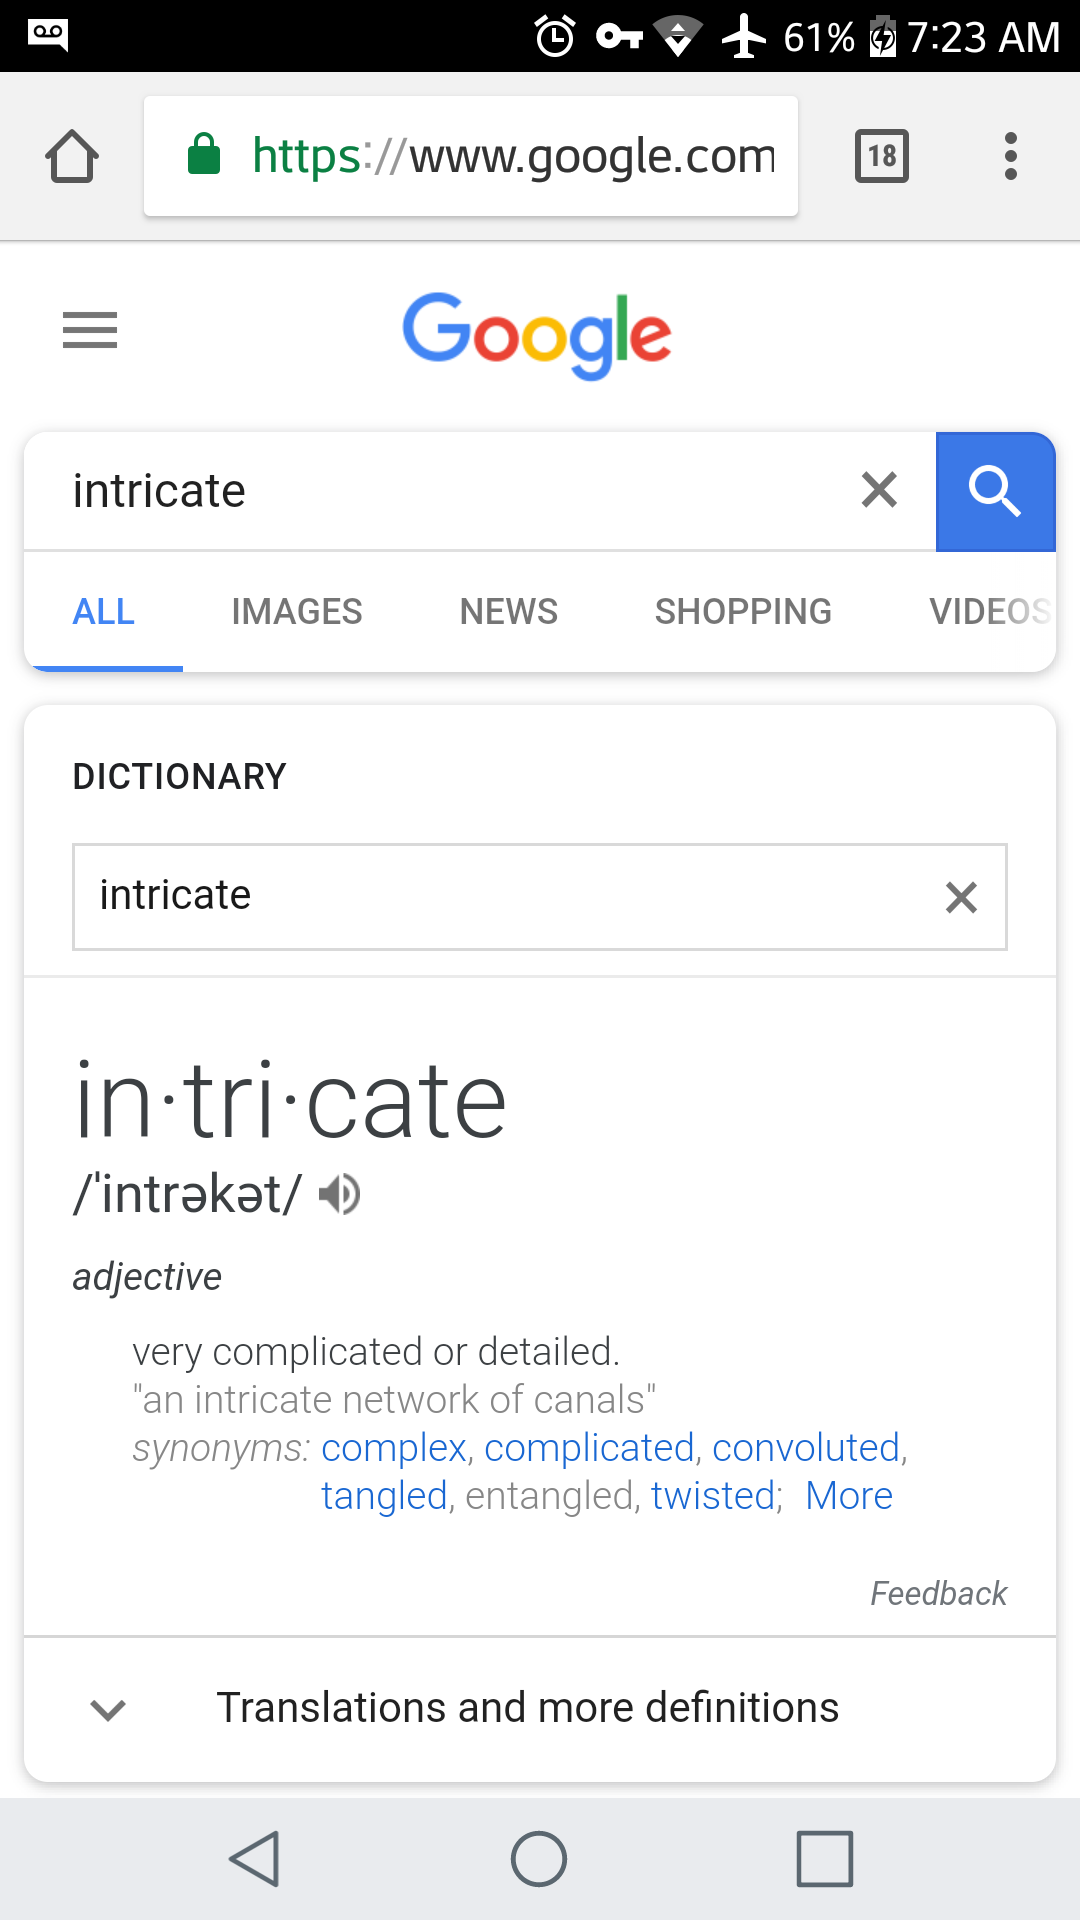The width and height of the screenshot is (1080, 1920).
Task: Click the chevron beside Translations
Action: [108, 1710]
